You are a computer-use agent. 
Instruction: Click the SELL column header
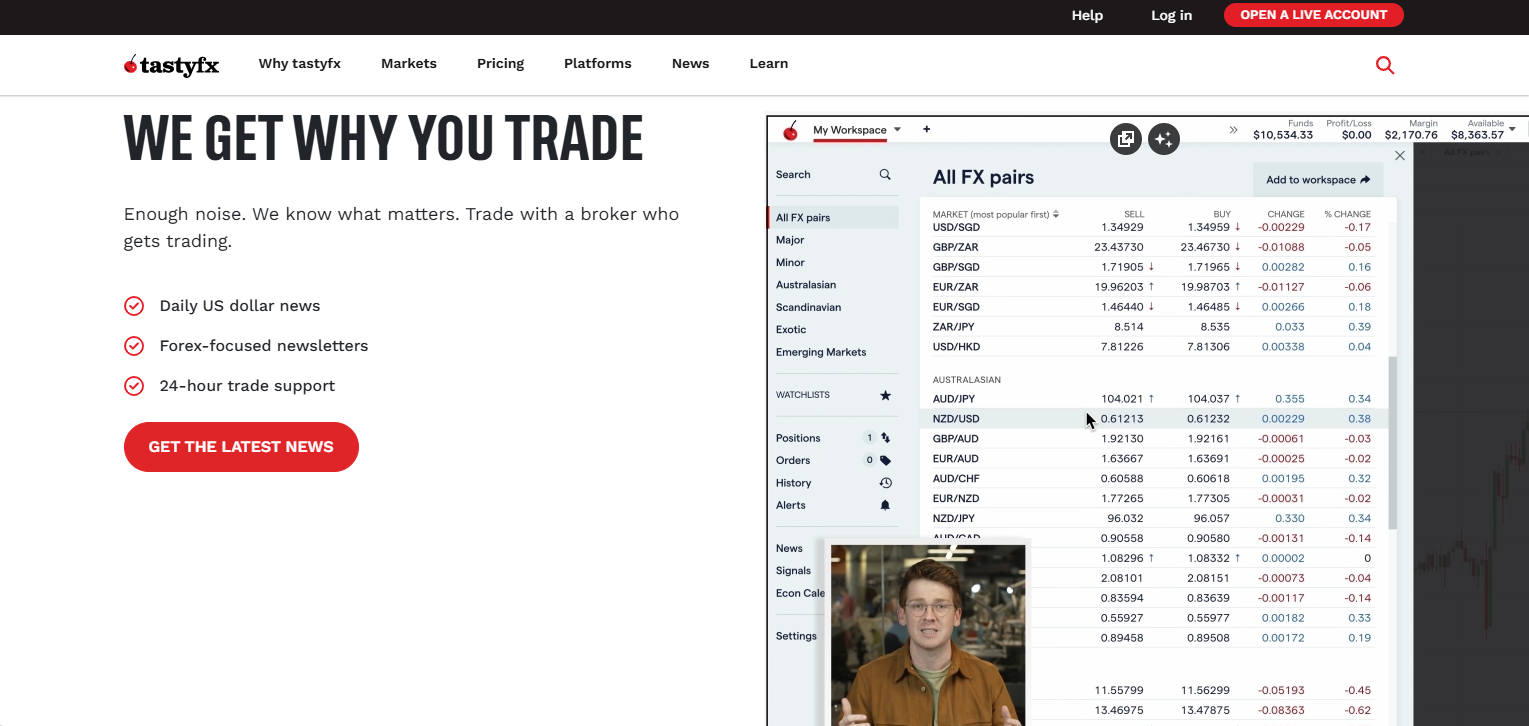1134,214
